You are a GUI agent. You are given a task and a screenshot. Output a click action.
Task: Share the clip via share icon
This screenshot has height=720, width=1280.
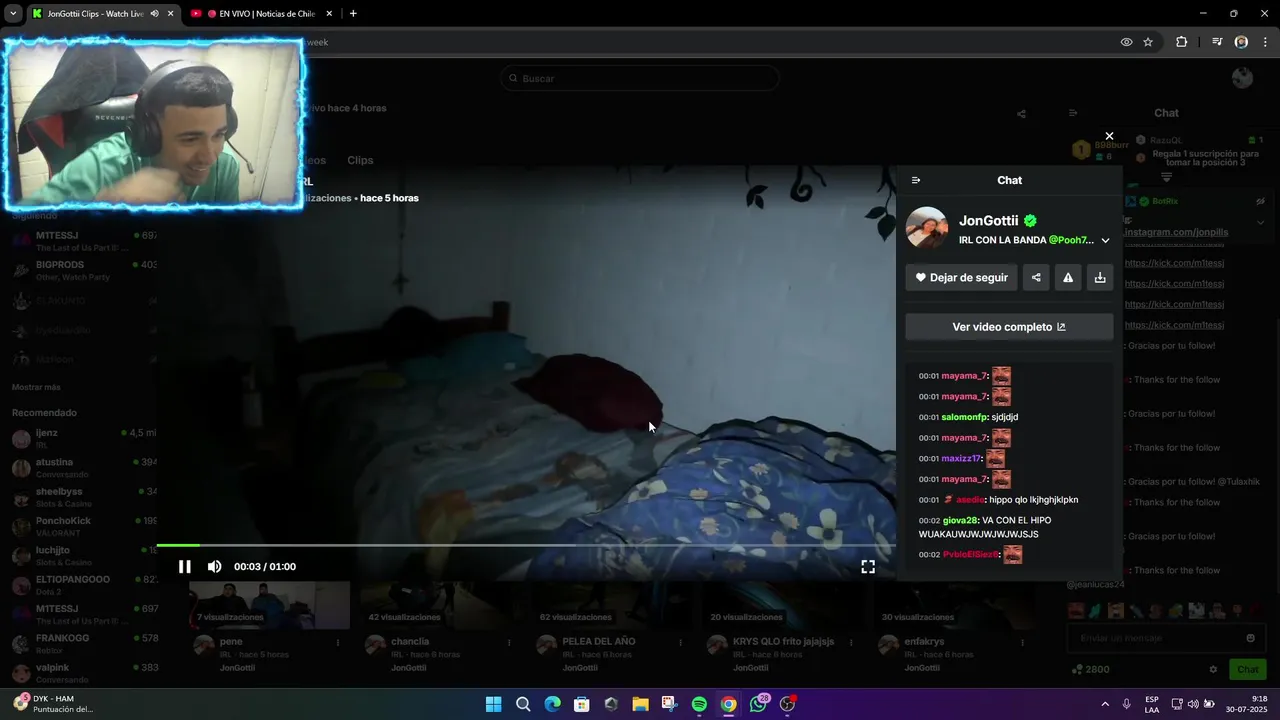pos(1036,278)
